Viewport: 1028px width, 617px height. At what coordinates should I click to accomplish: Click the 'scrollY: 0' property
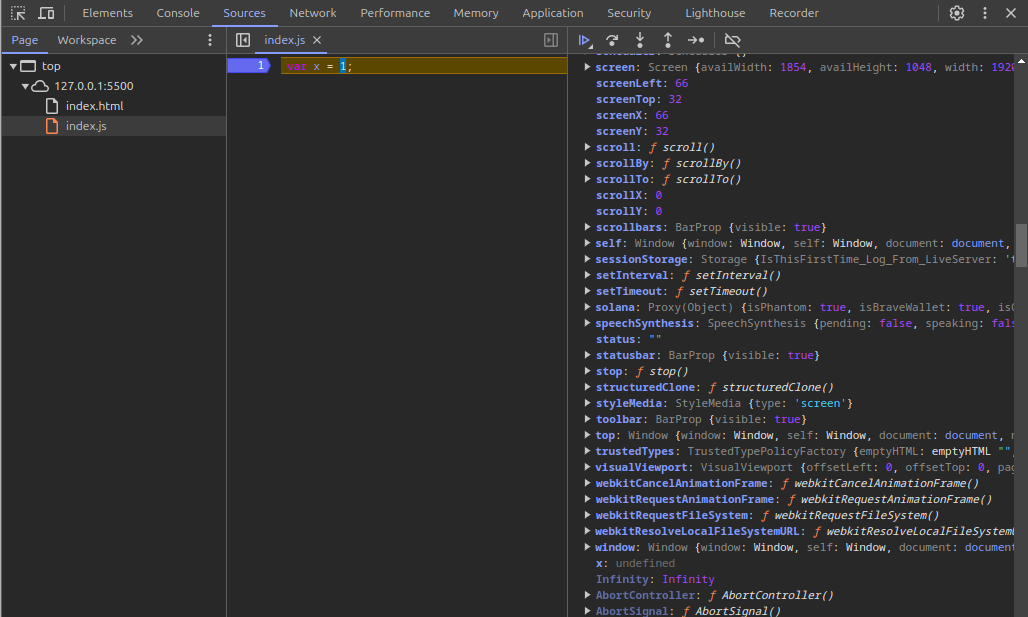(x=629, y=211)
